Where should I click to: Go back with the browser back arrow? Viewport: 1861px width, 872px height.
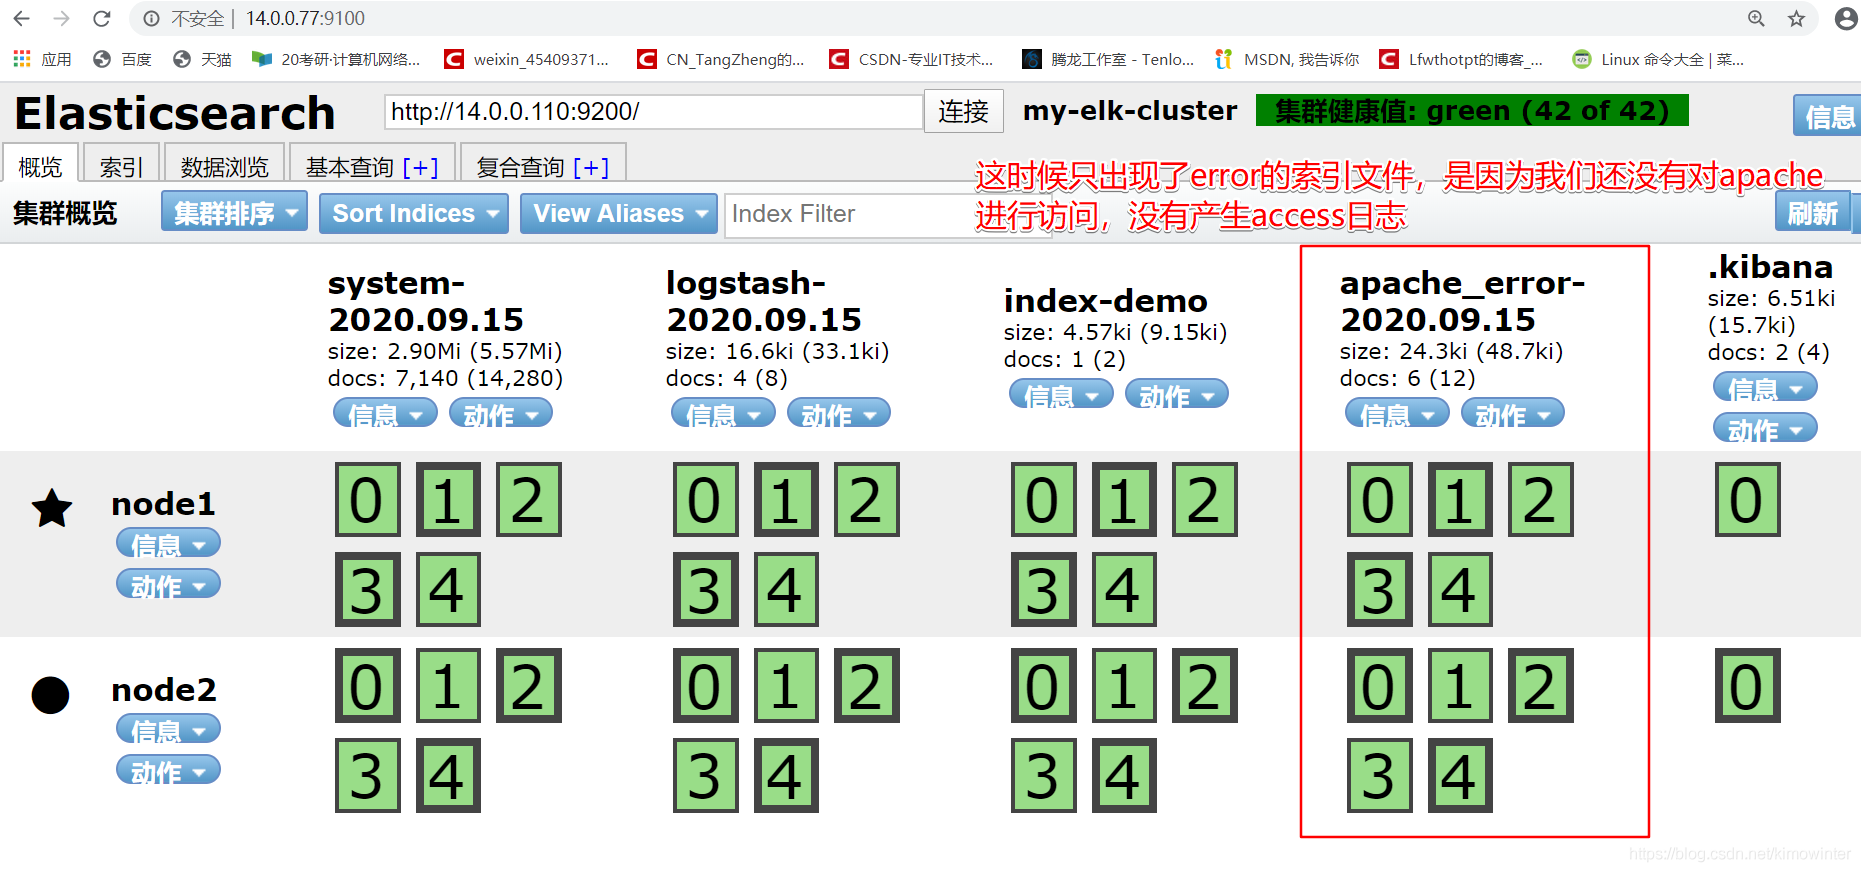click(x=21, y=18)
